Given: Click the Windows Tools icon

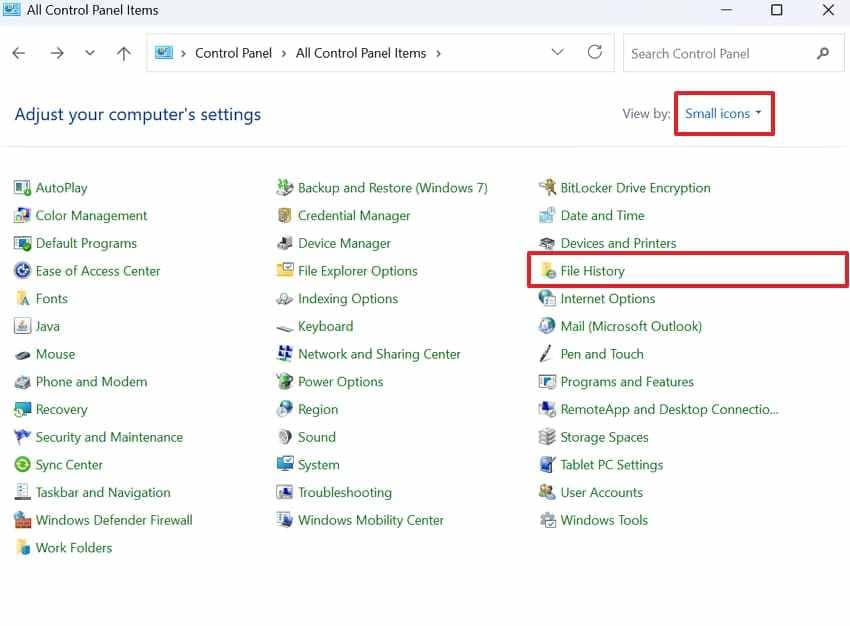Looking at the screenshot, I should point(547,520).
